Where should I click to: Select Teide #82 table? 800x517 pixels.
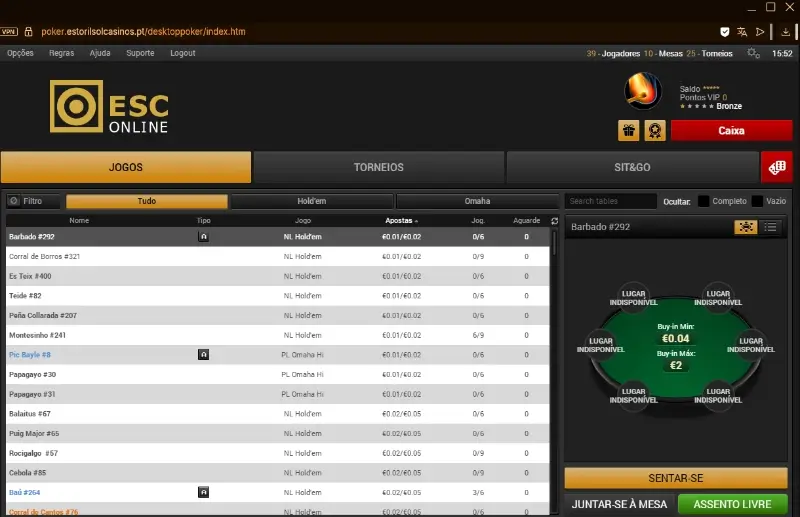(x=278, y=296)
